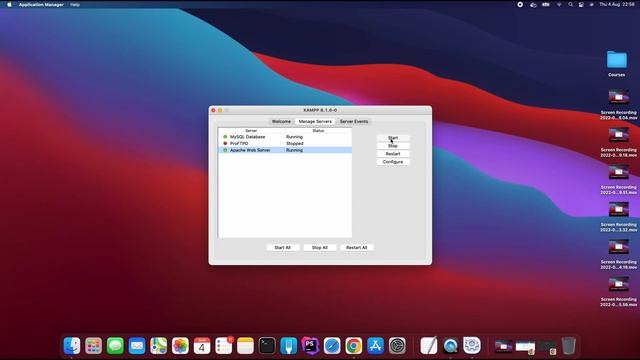Open TextEdit from the dock
The height and width of the screenshot is (360, 640).
[429, 346]
